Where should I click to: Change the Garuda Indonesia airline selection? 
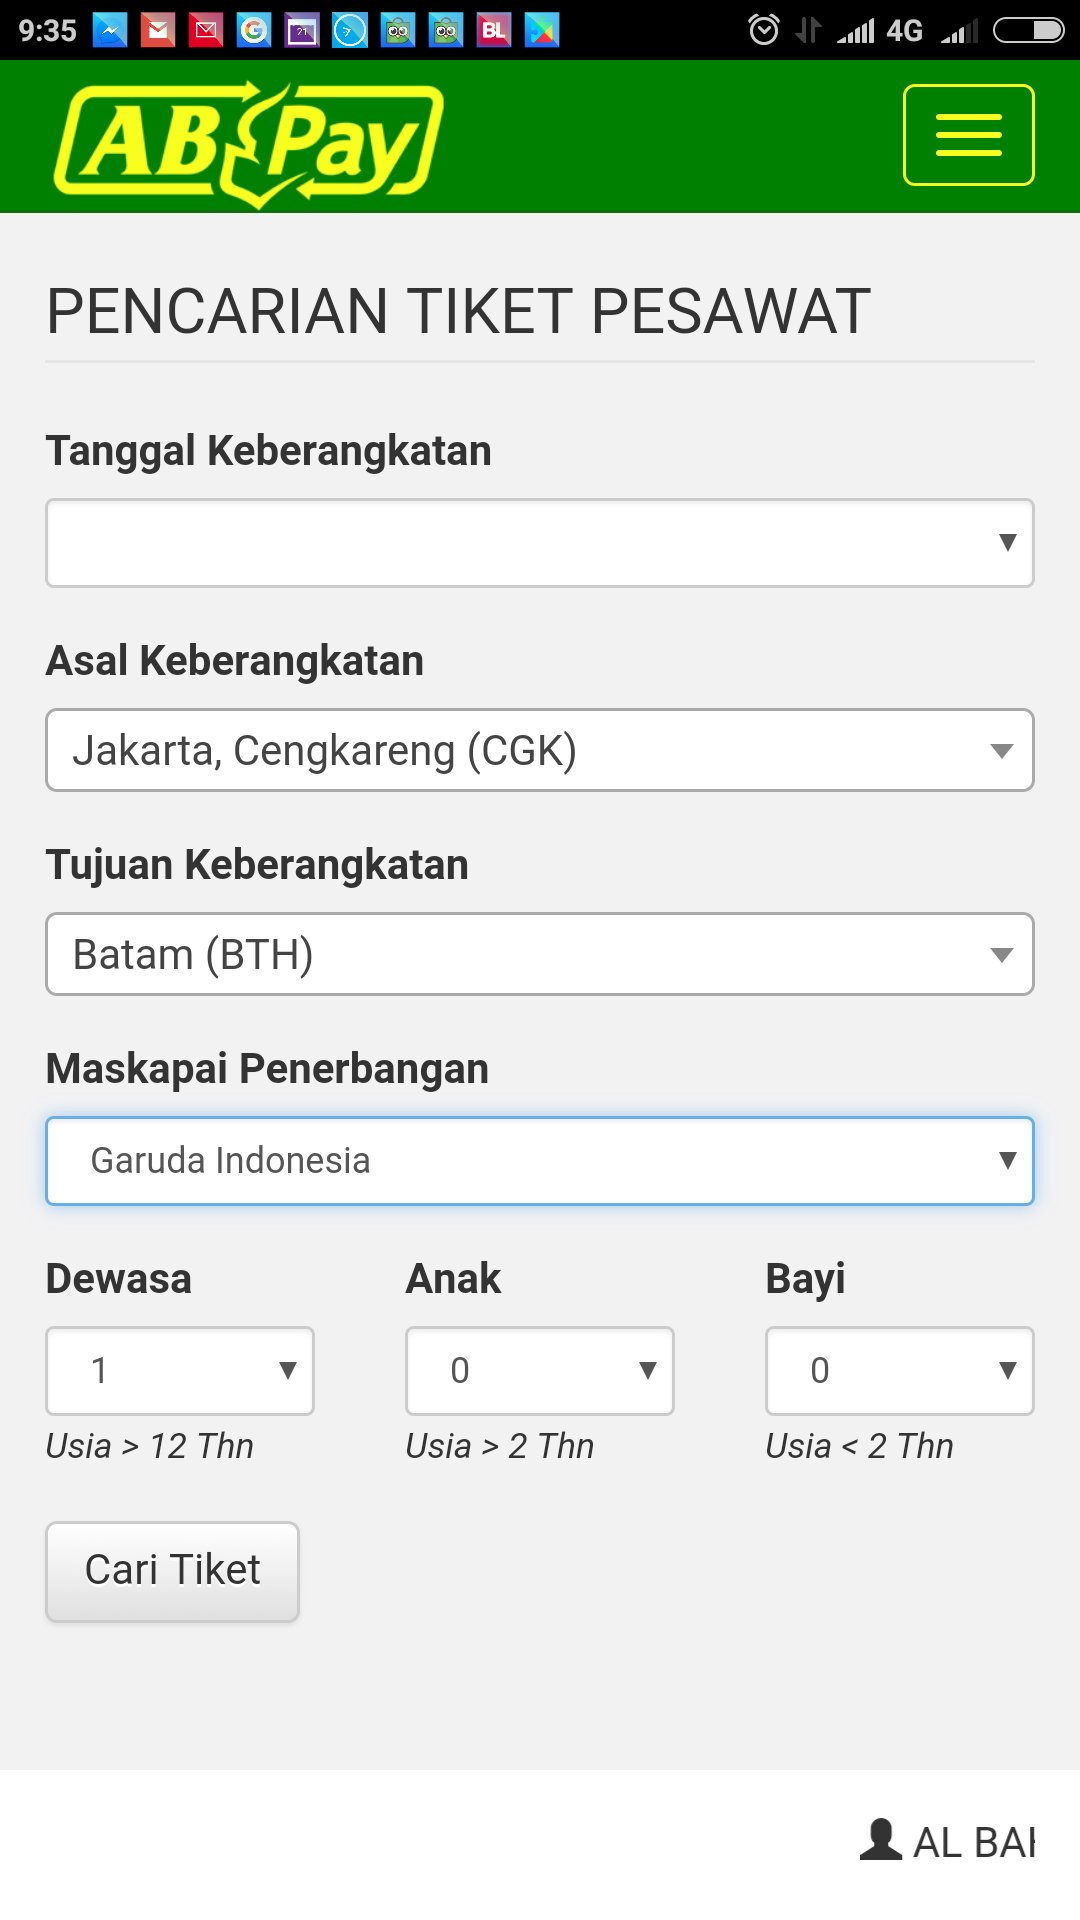point(540,1160)
